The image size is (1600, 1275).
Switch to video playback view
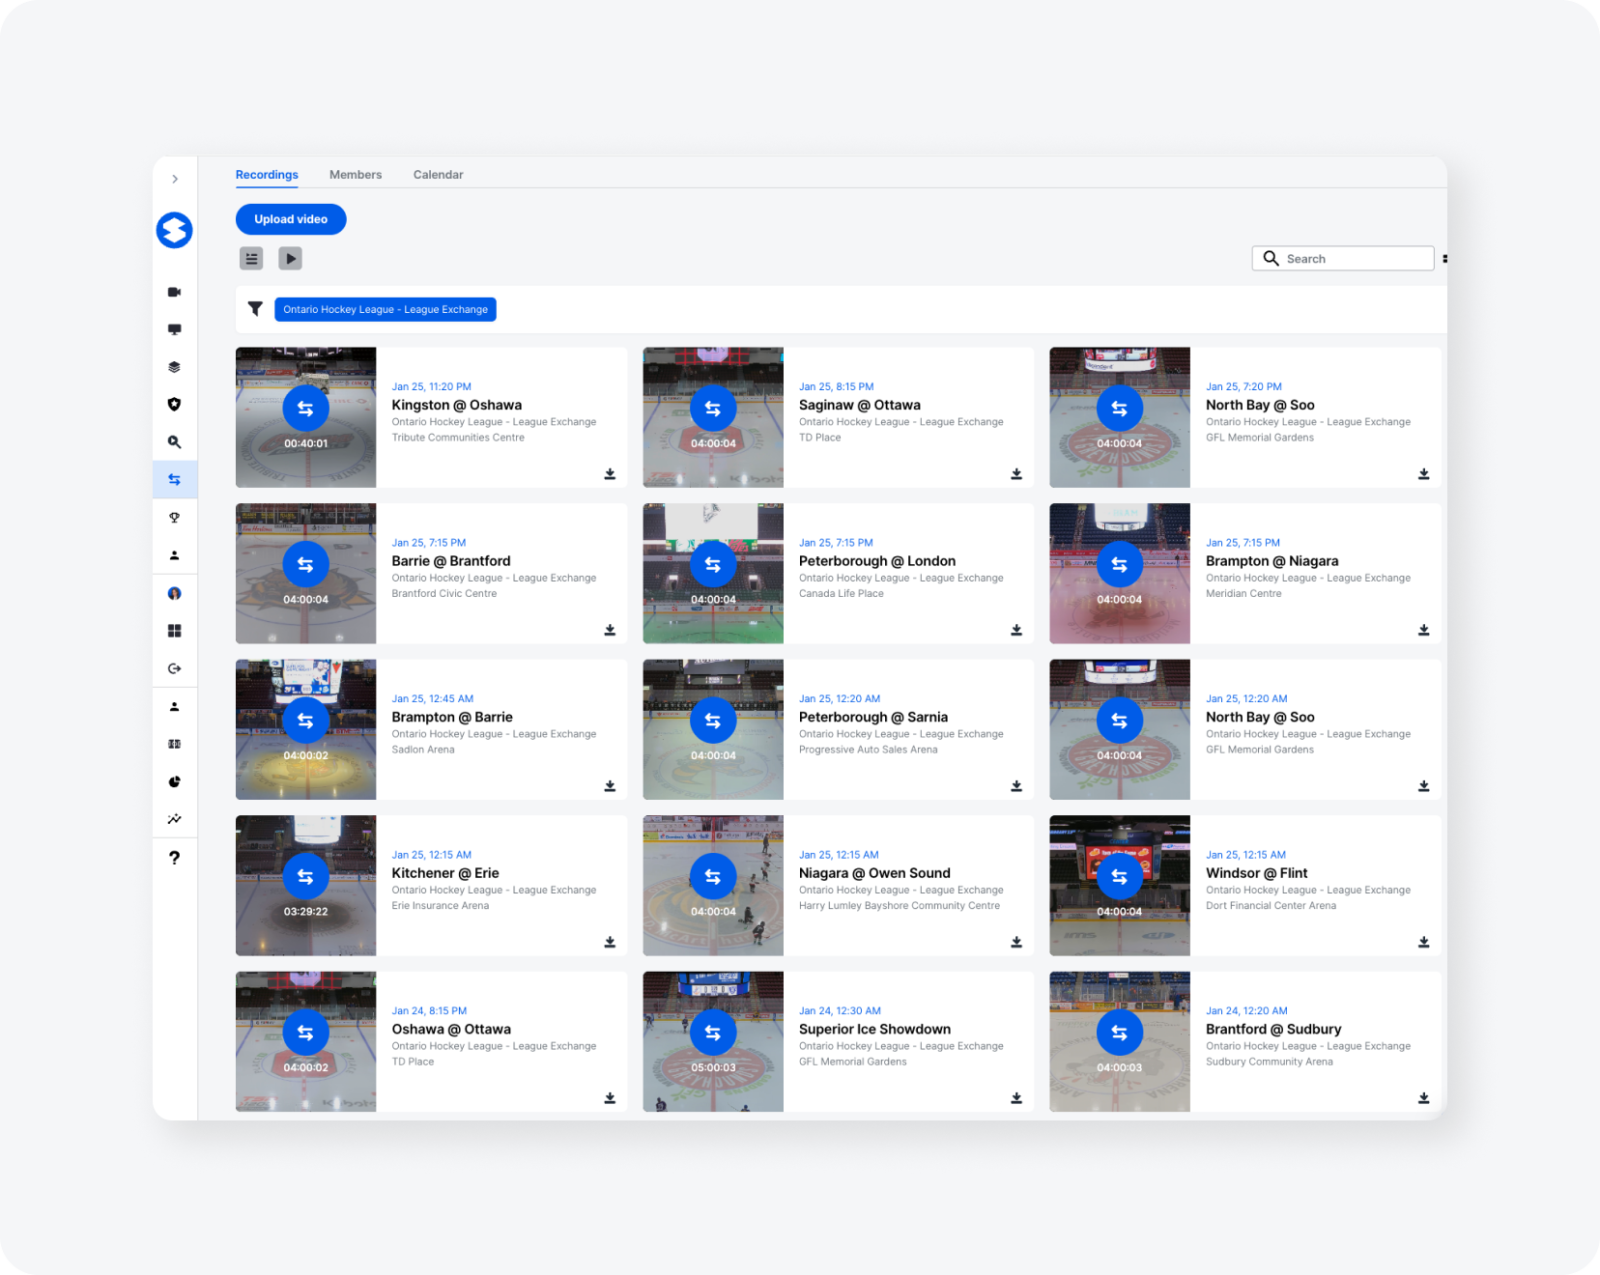coord(290,259)
